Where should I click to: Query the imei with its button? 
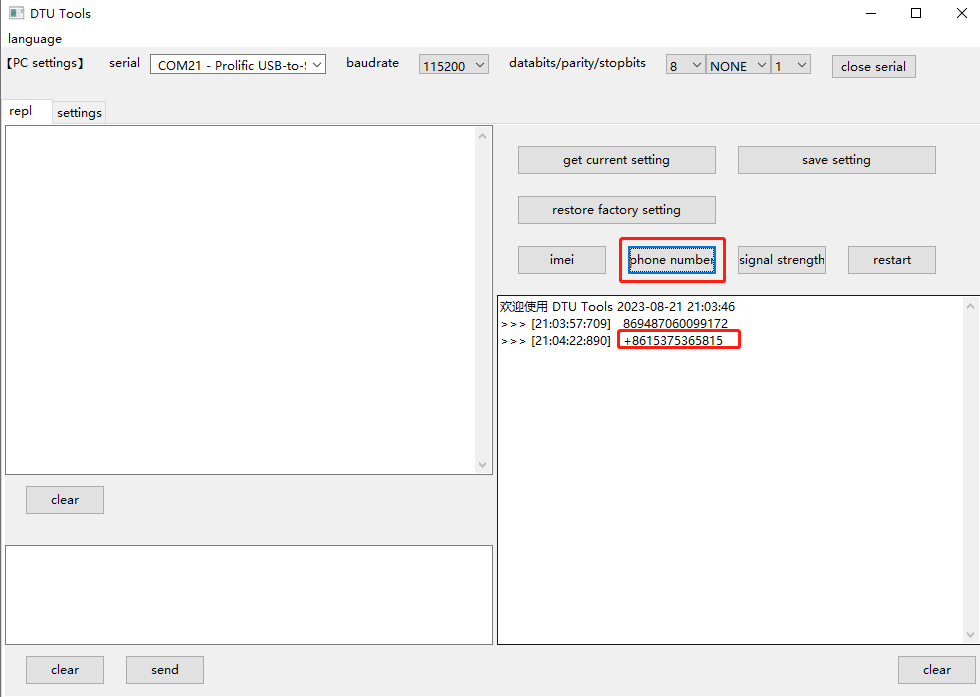pyautogui.click(x=561, y=260)
